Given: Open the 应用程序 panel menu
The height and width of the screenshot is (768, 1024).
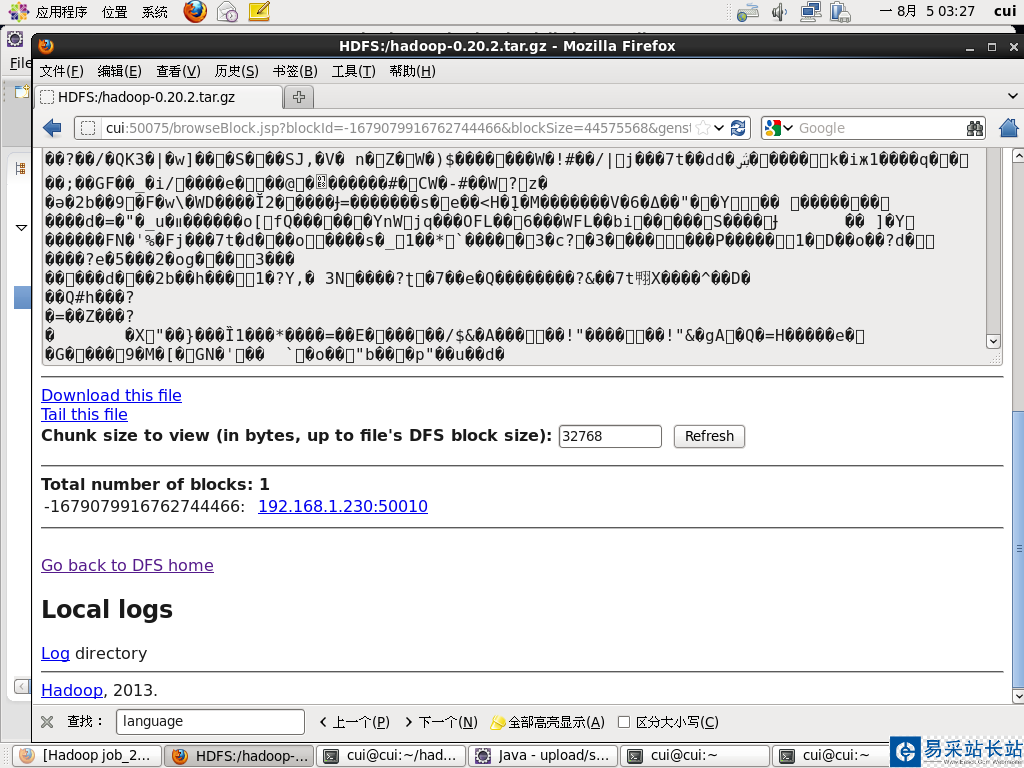Looking at the screenshot, I should pos(61,12).
